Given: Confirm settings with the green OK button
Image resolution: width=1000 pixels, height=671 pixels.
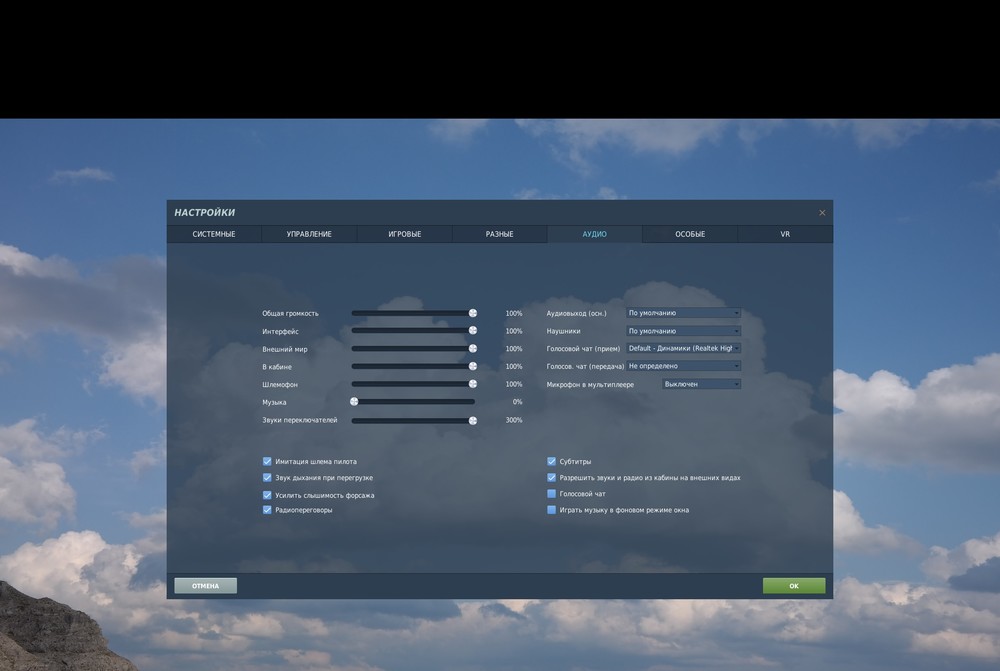Looking at the screenshot, I should 794,586.
